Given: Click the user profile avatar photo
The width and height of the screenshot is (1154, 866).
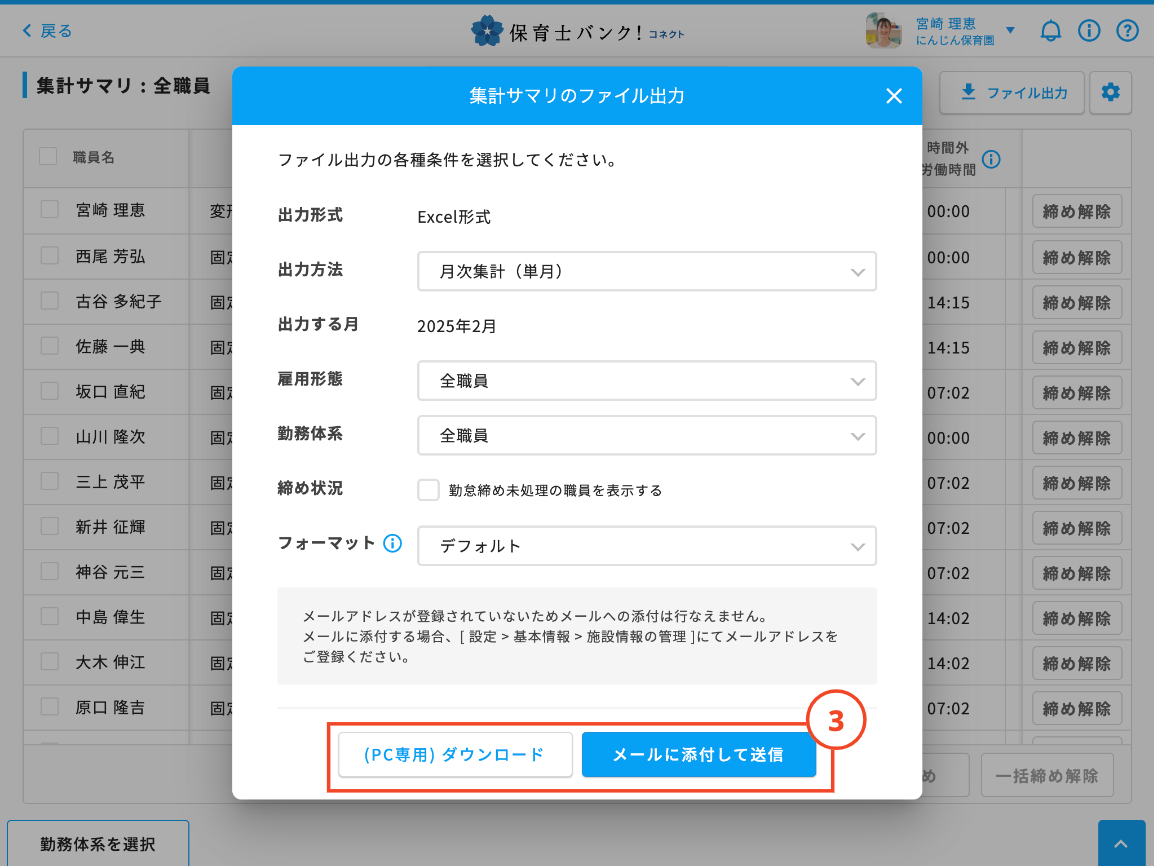Looking at the screenshot, I should click(883, 31).
